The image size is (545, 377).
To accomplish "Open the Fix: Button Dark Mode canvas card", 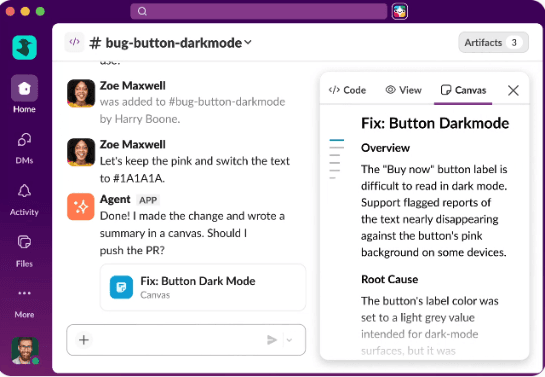I will click(x=203, y=287).
